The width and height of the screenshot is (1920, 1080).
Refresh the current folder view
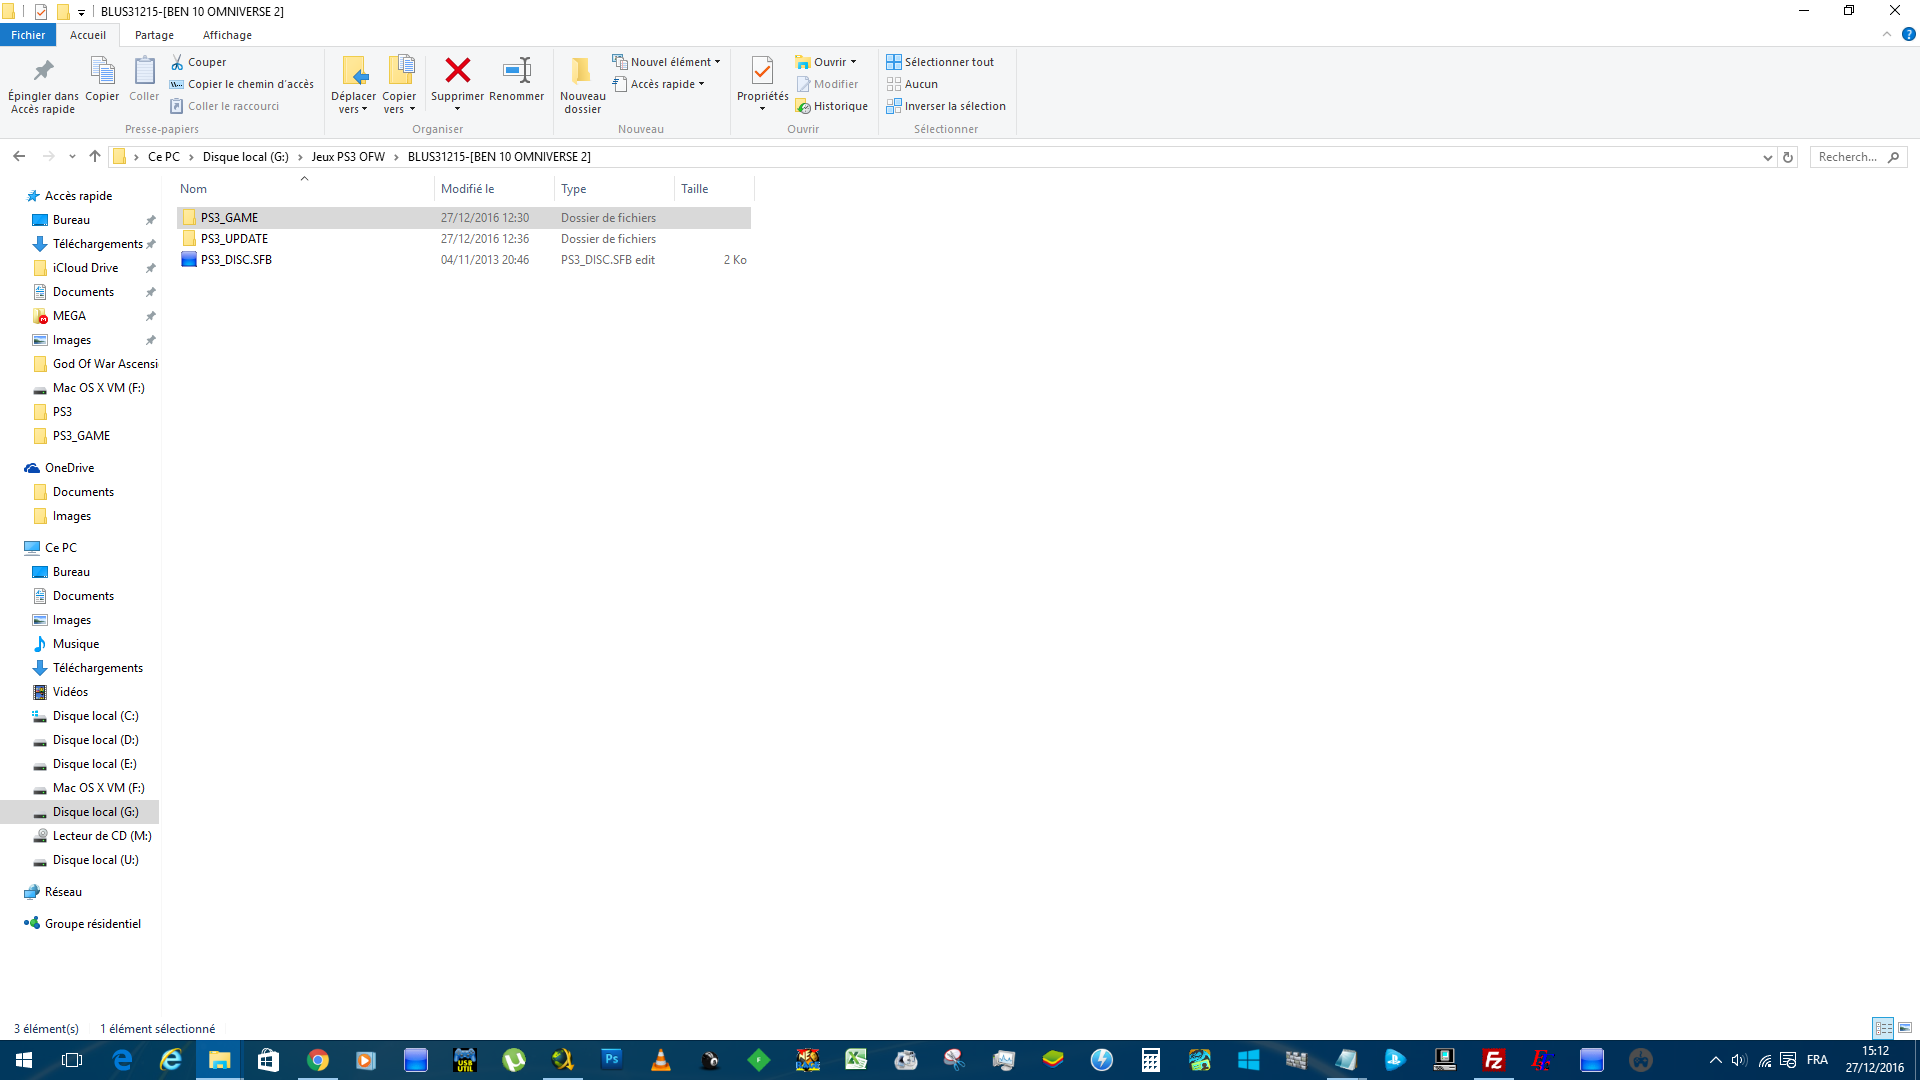click(1788, 157)
